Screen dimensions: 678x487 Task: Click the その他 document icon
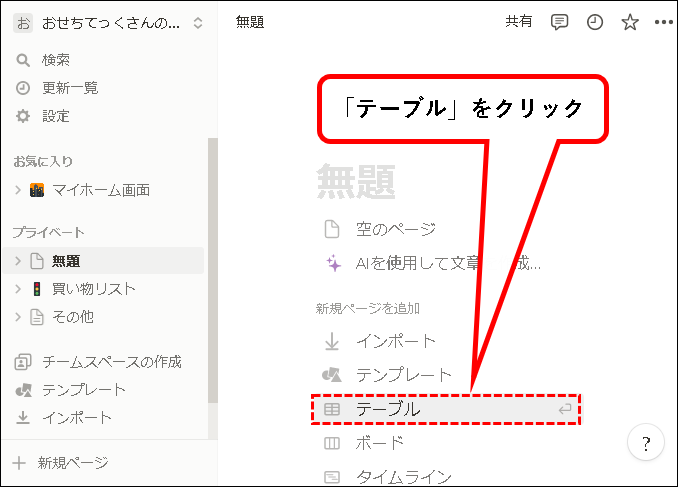coord(37,317)
